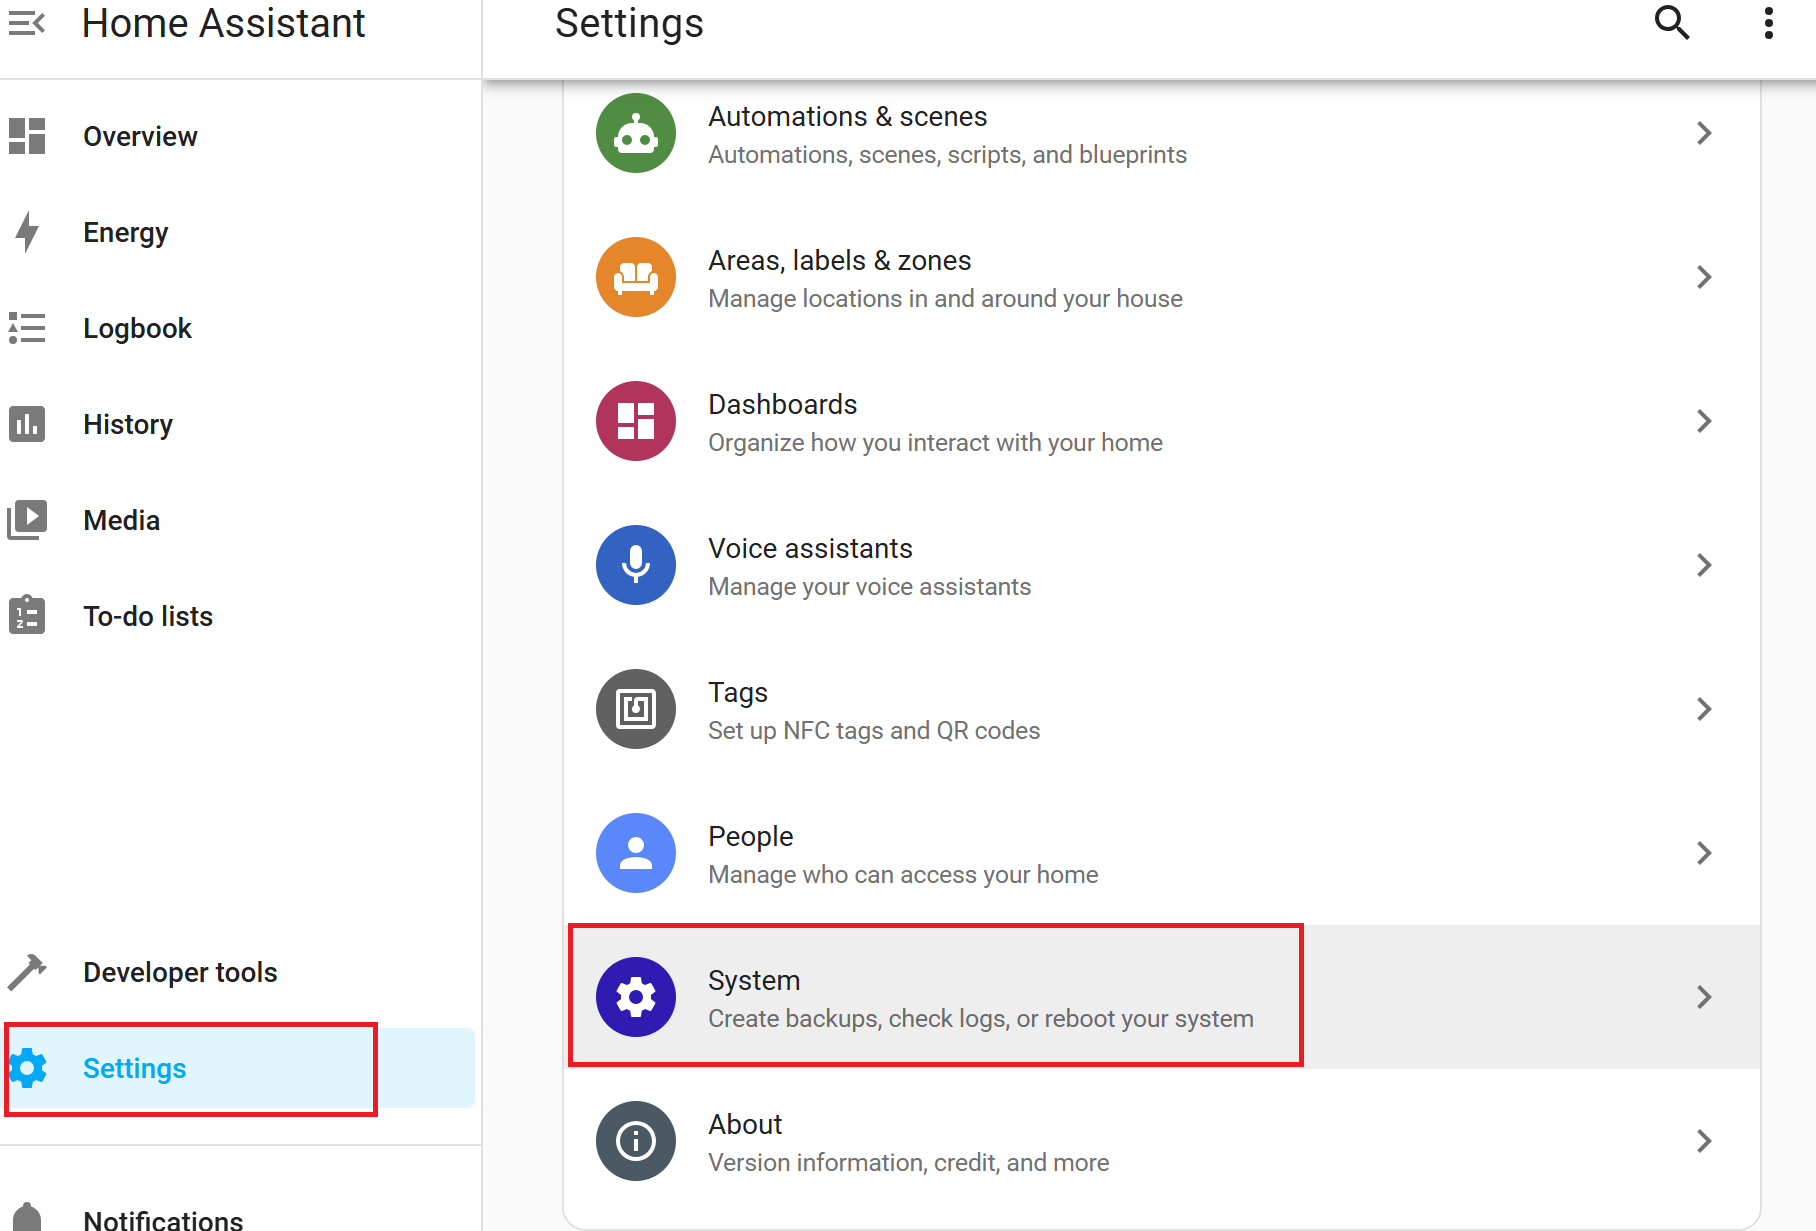Expand the System row chevron

(1704, 997)
